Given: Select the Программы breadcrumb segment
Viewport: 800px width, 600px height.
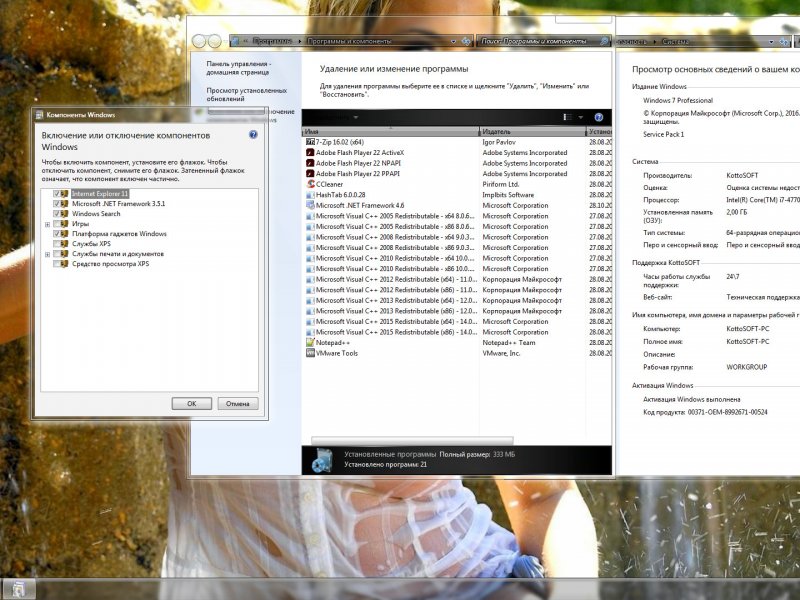Looking at the screenshot, I should [x=272, y=41].
